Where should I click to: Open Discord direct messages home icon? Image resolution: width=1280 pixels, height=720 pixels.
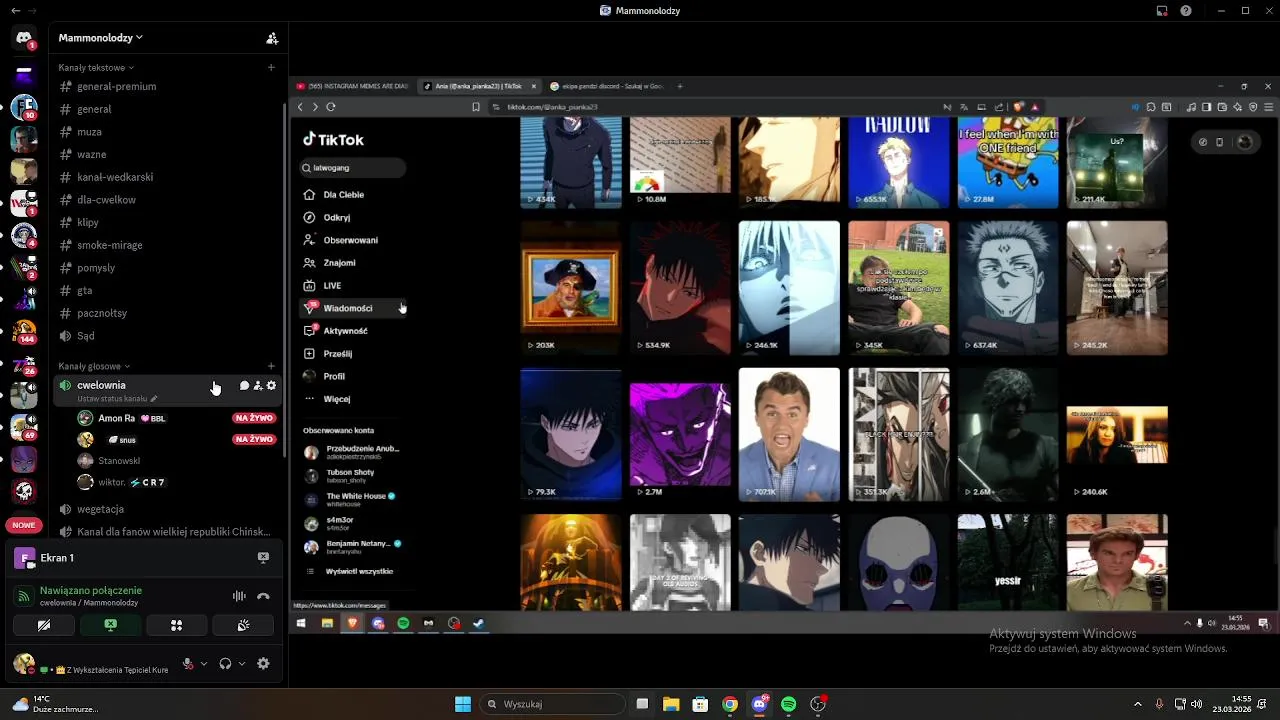[x=24, y=38]
